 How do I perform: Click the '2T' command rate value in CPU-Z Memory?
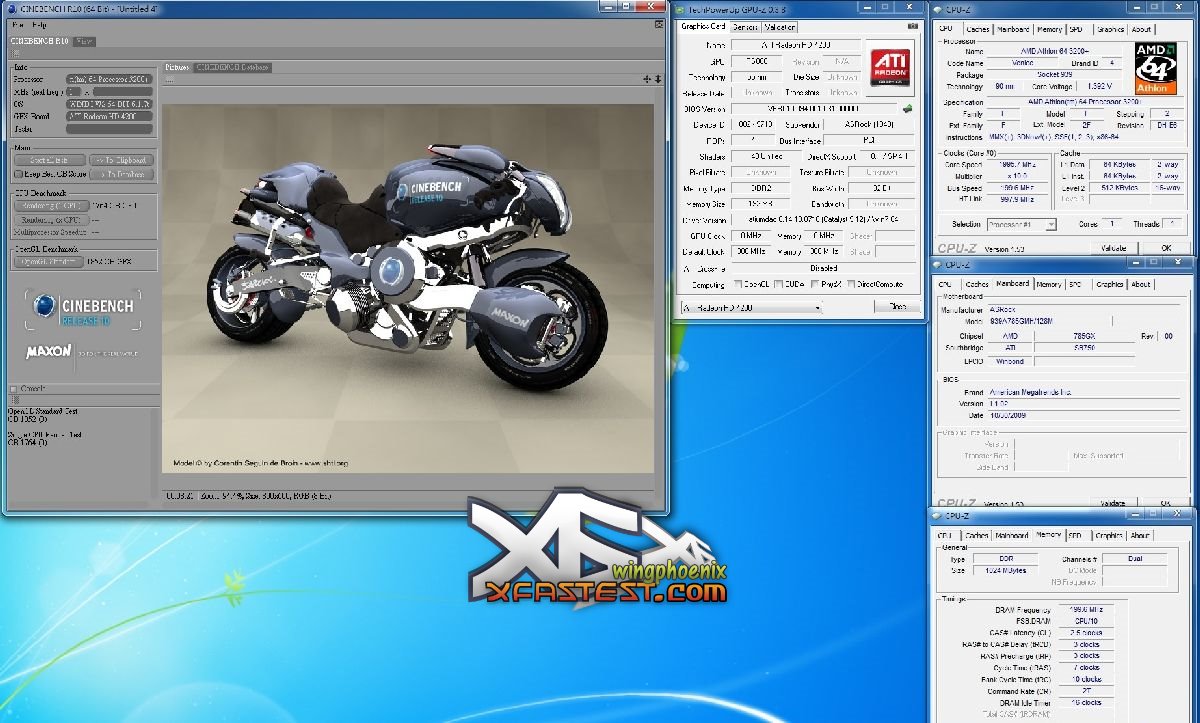point(1088,691)
